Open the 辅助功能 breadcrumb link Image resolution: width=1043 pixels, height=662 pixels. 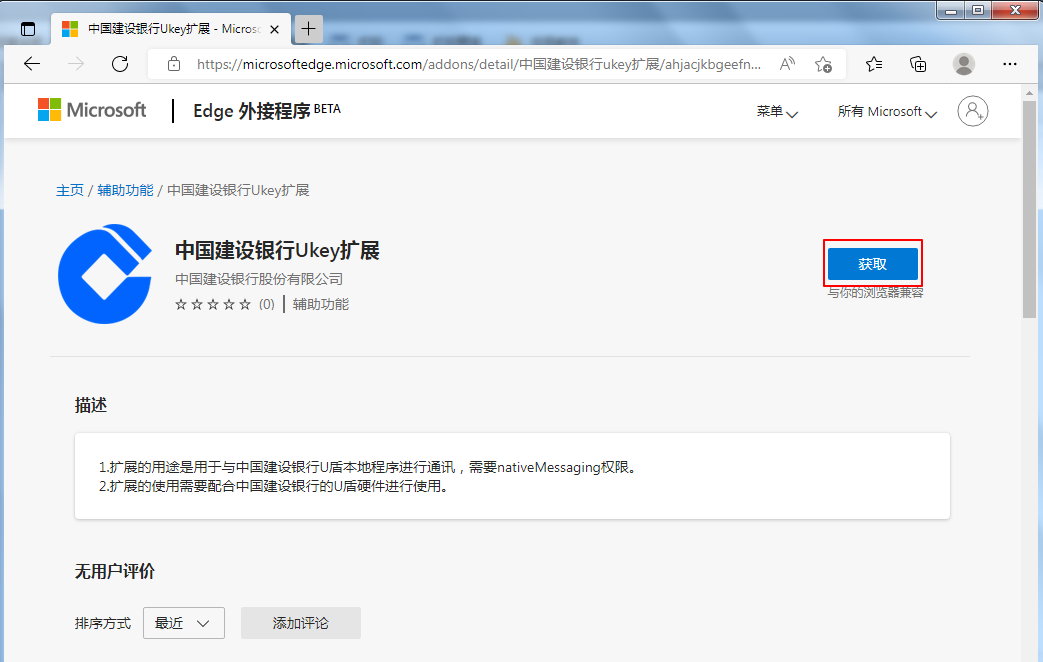click(x=125, y=190)
